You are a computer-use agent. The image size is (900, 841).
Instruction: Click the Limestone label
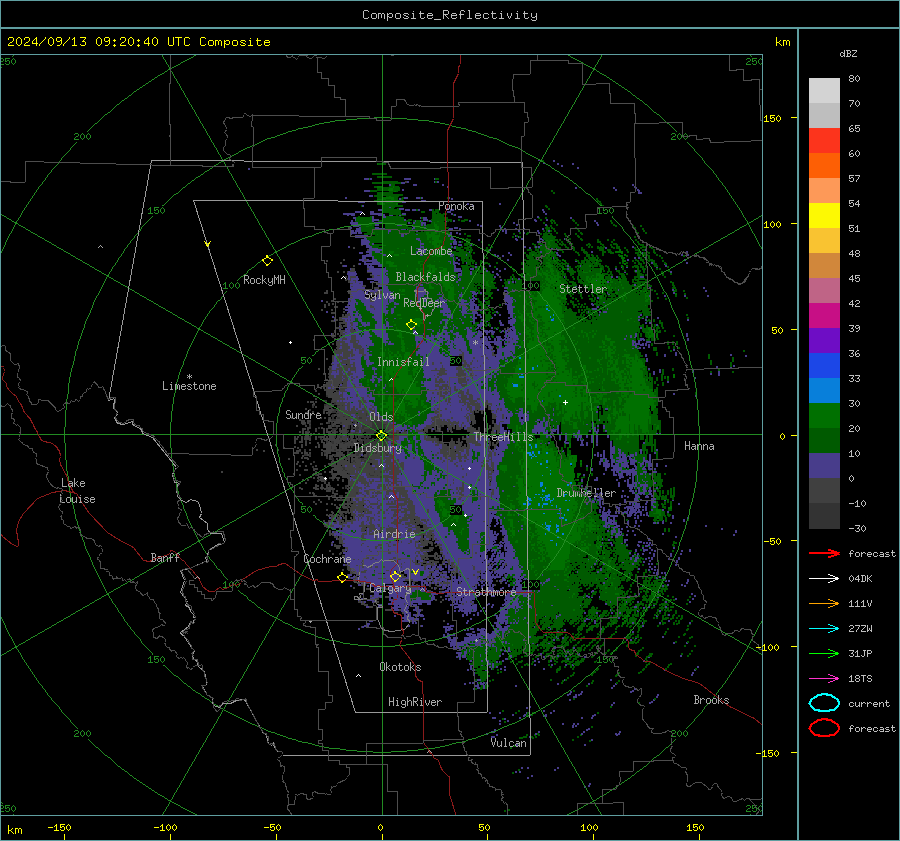click(189, 386)
